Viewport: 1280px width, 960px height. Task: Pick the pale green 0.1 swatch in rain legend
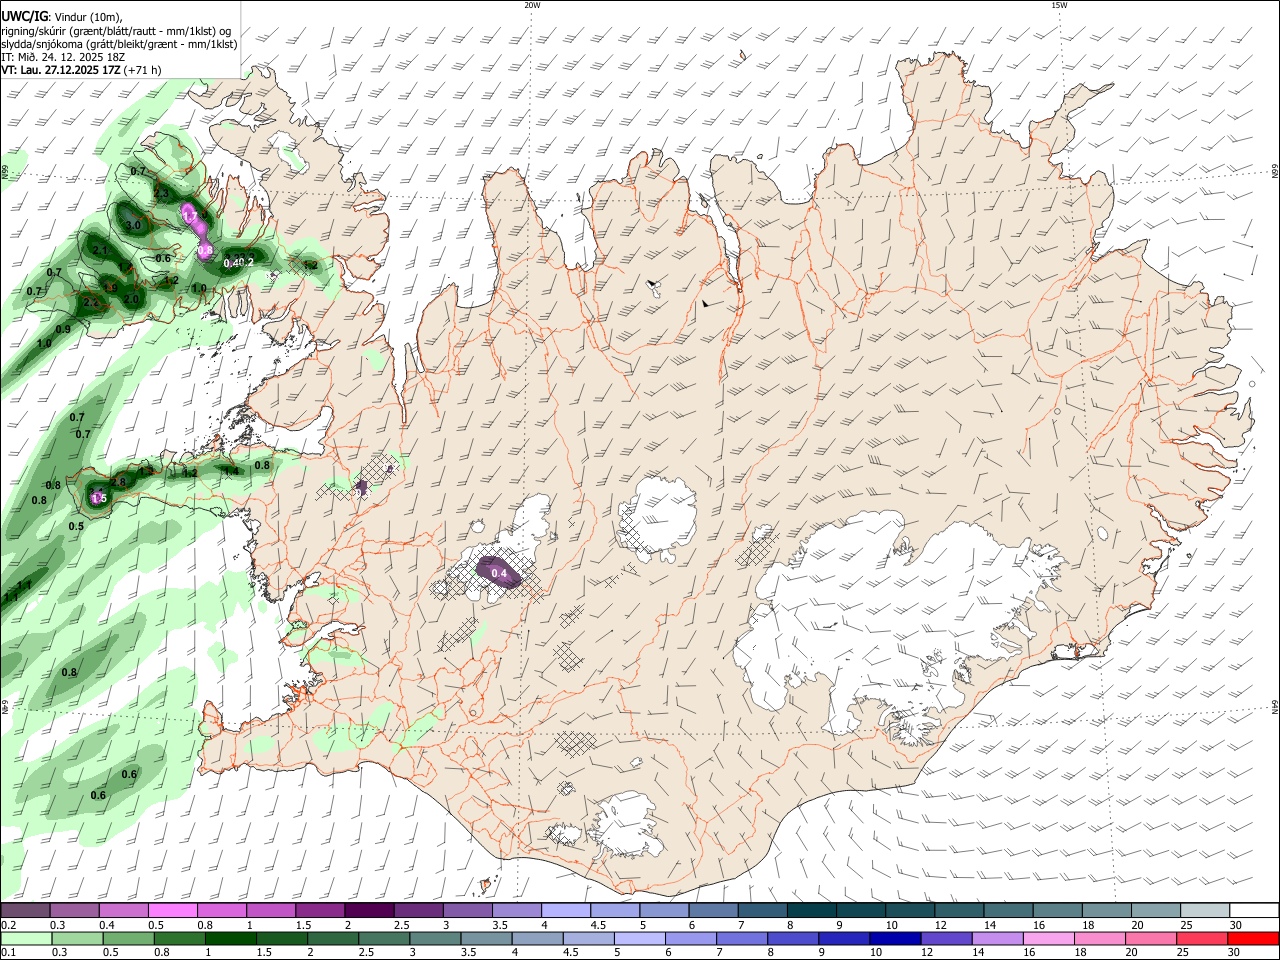coord(25,938)
